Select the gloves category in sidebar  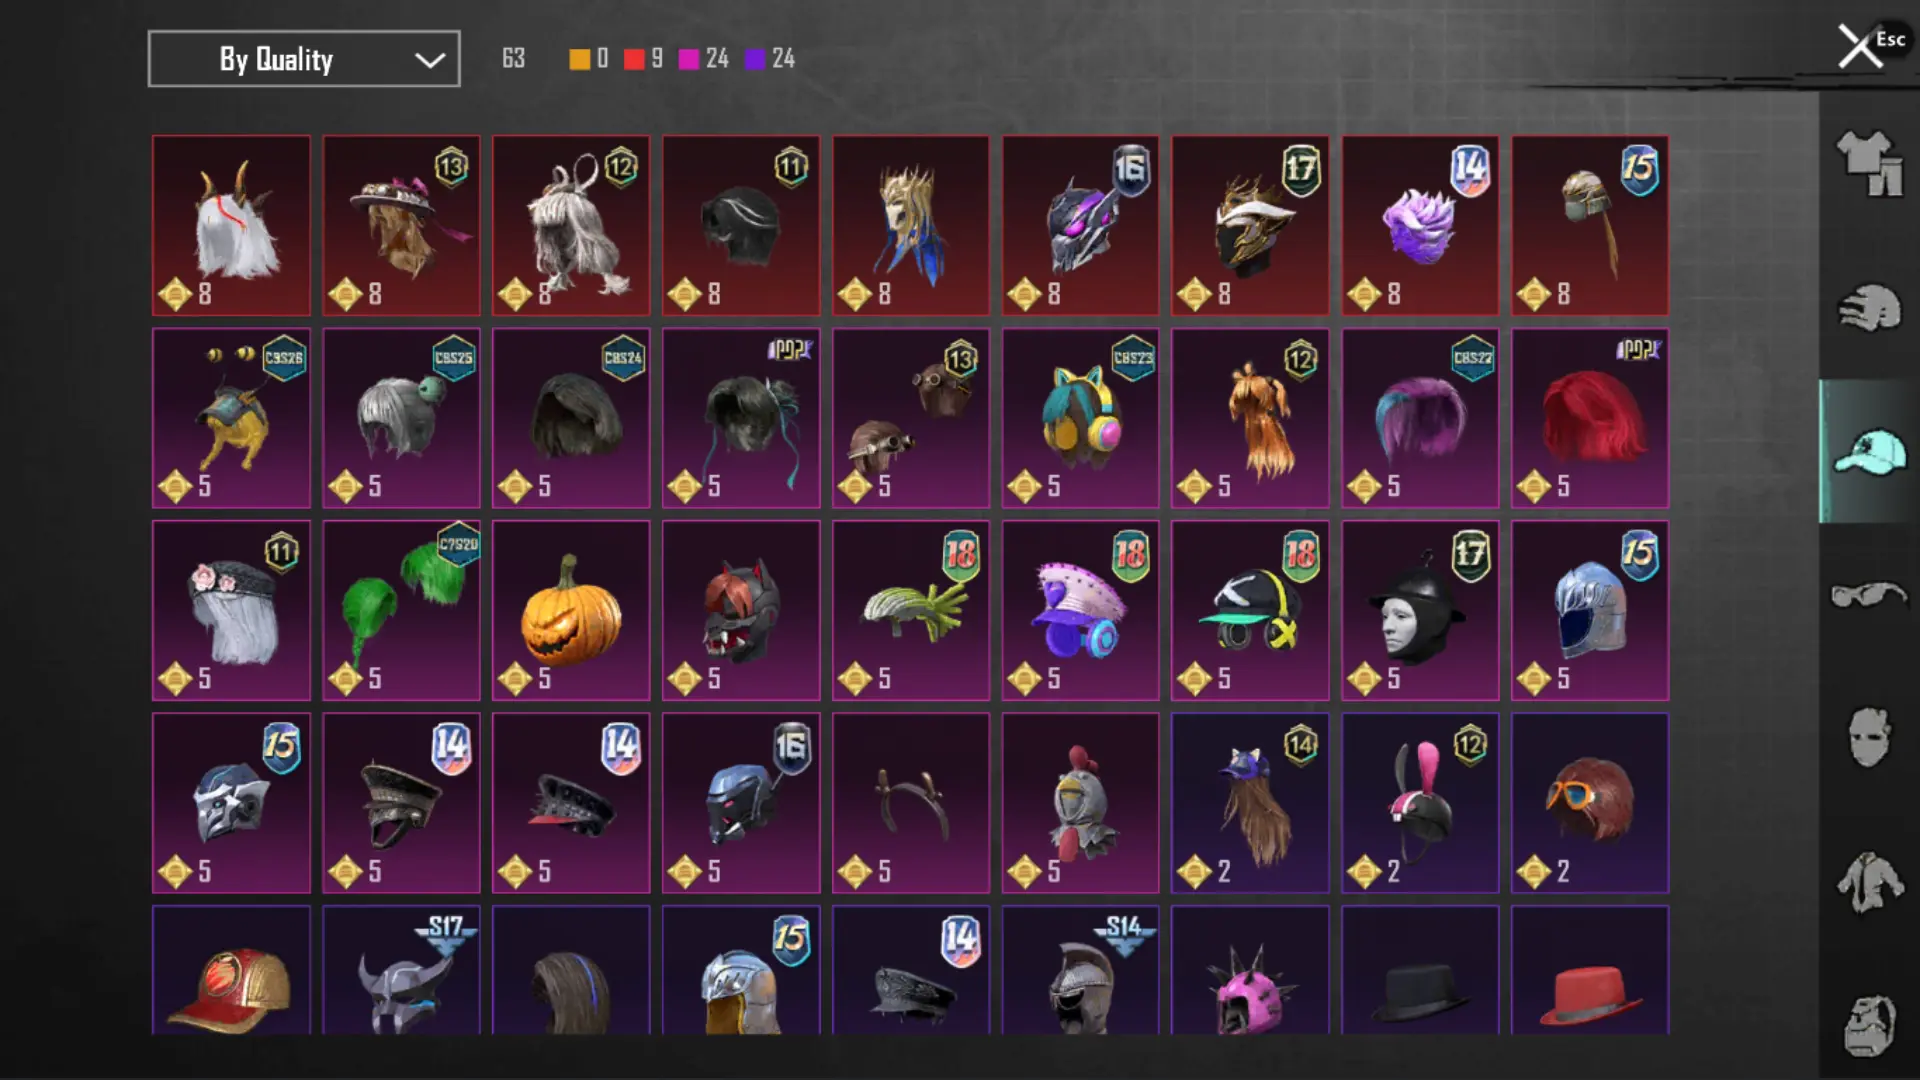tap(1869, 308)
